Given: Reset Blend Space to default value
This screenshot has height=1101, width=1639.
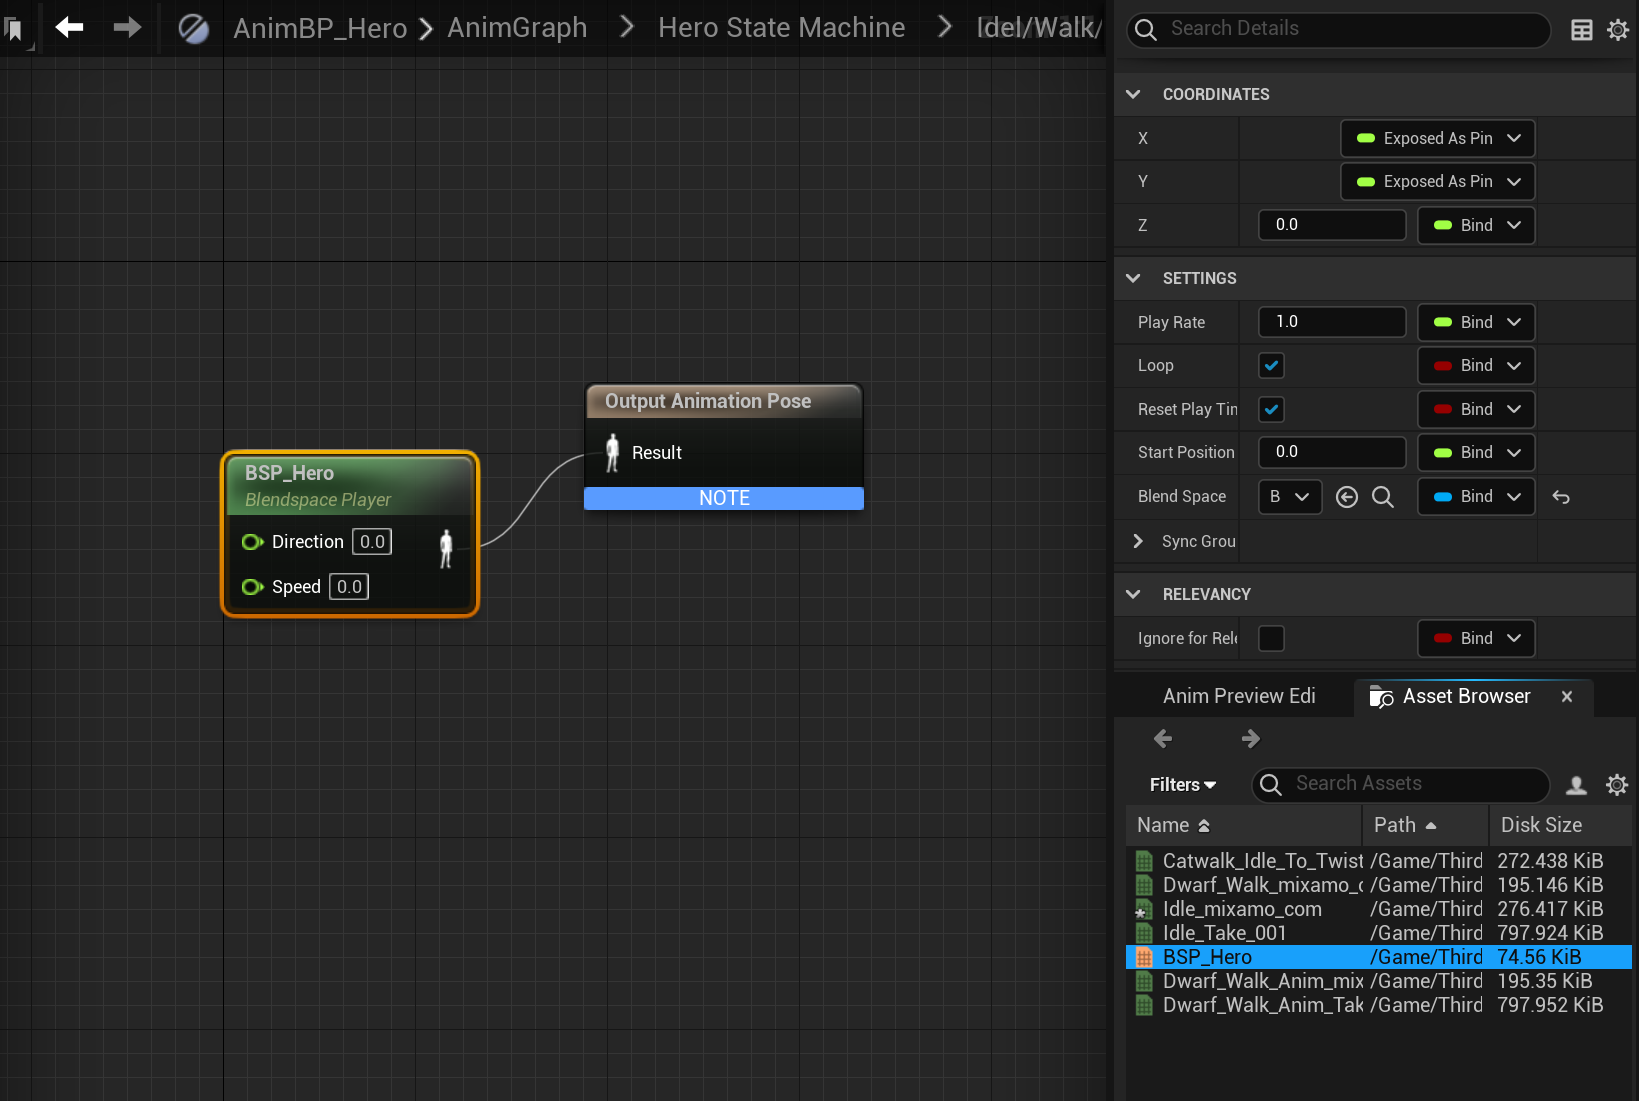Looking at the screenshot, I should pyautogui.click(x=1560, y=497).
